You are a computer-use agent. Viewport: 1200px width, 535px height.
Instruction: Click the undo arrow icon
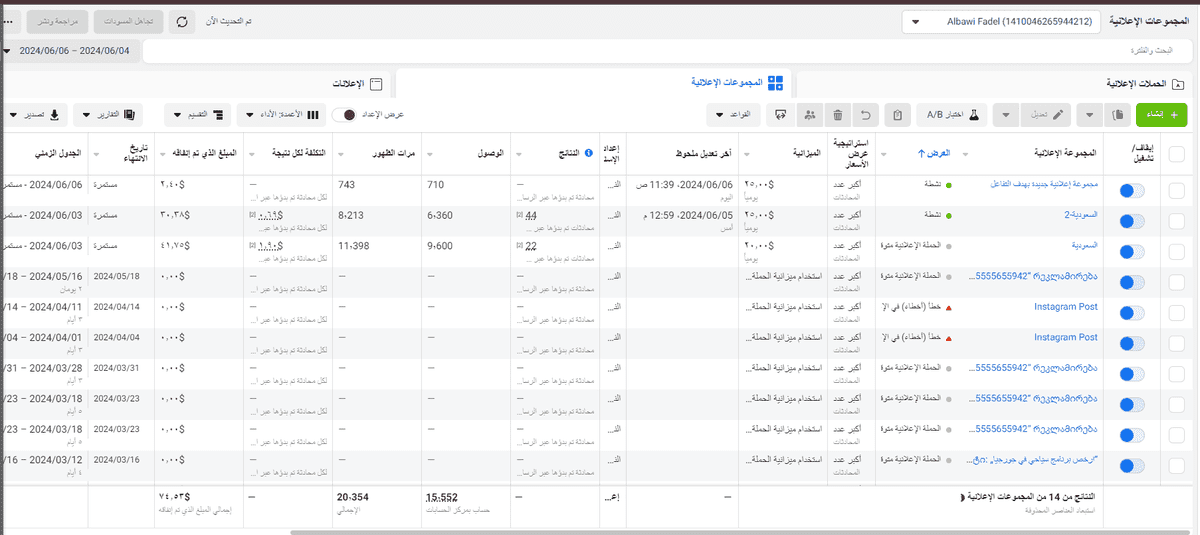coord(868,115)
